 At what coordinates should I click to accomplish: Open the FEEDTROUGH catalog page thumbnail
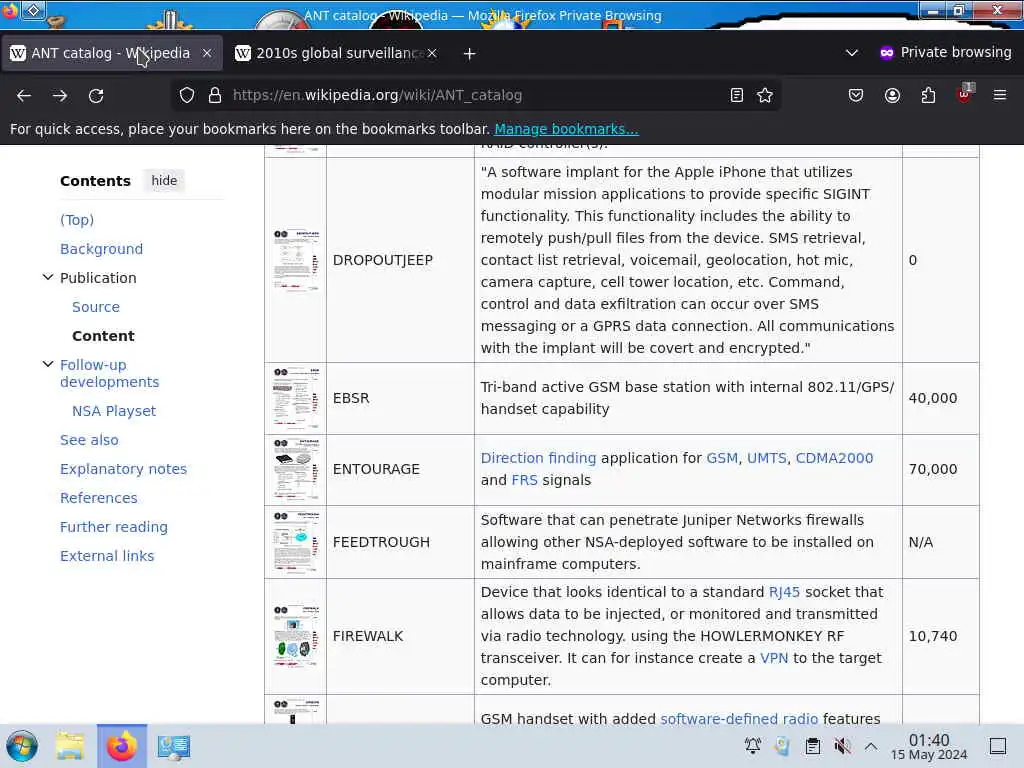pyautogui.click(x=296, y=542)
